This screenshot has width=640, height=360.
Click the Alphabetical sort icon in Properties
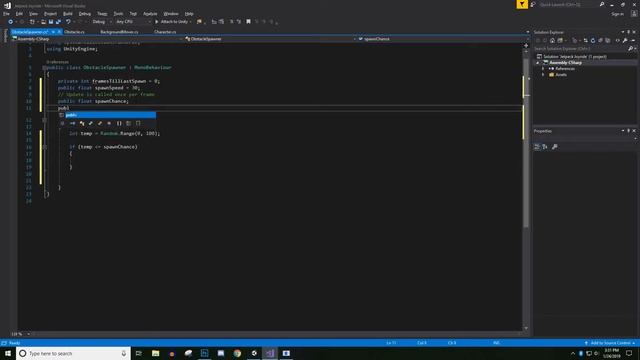[x=545, y=147]
